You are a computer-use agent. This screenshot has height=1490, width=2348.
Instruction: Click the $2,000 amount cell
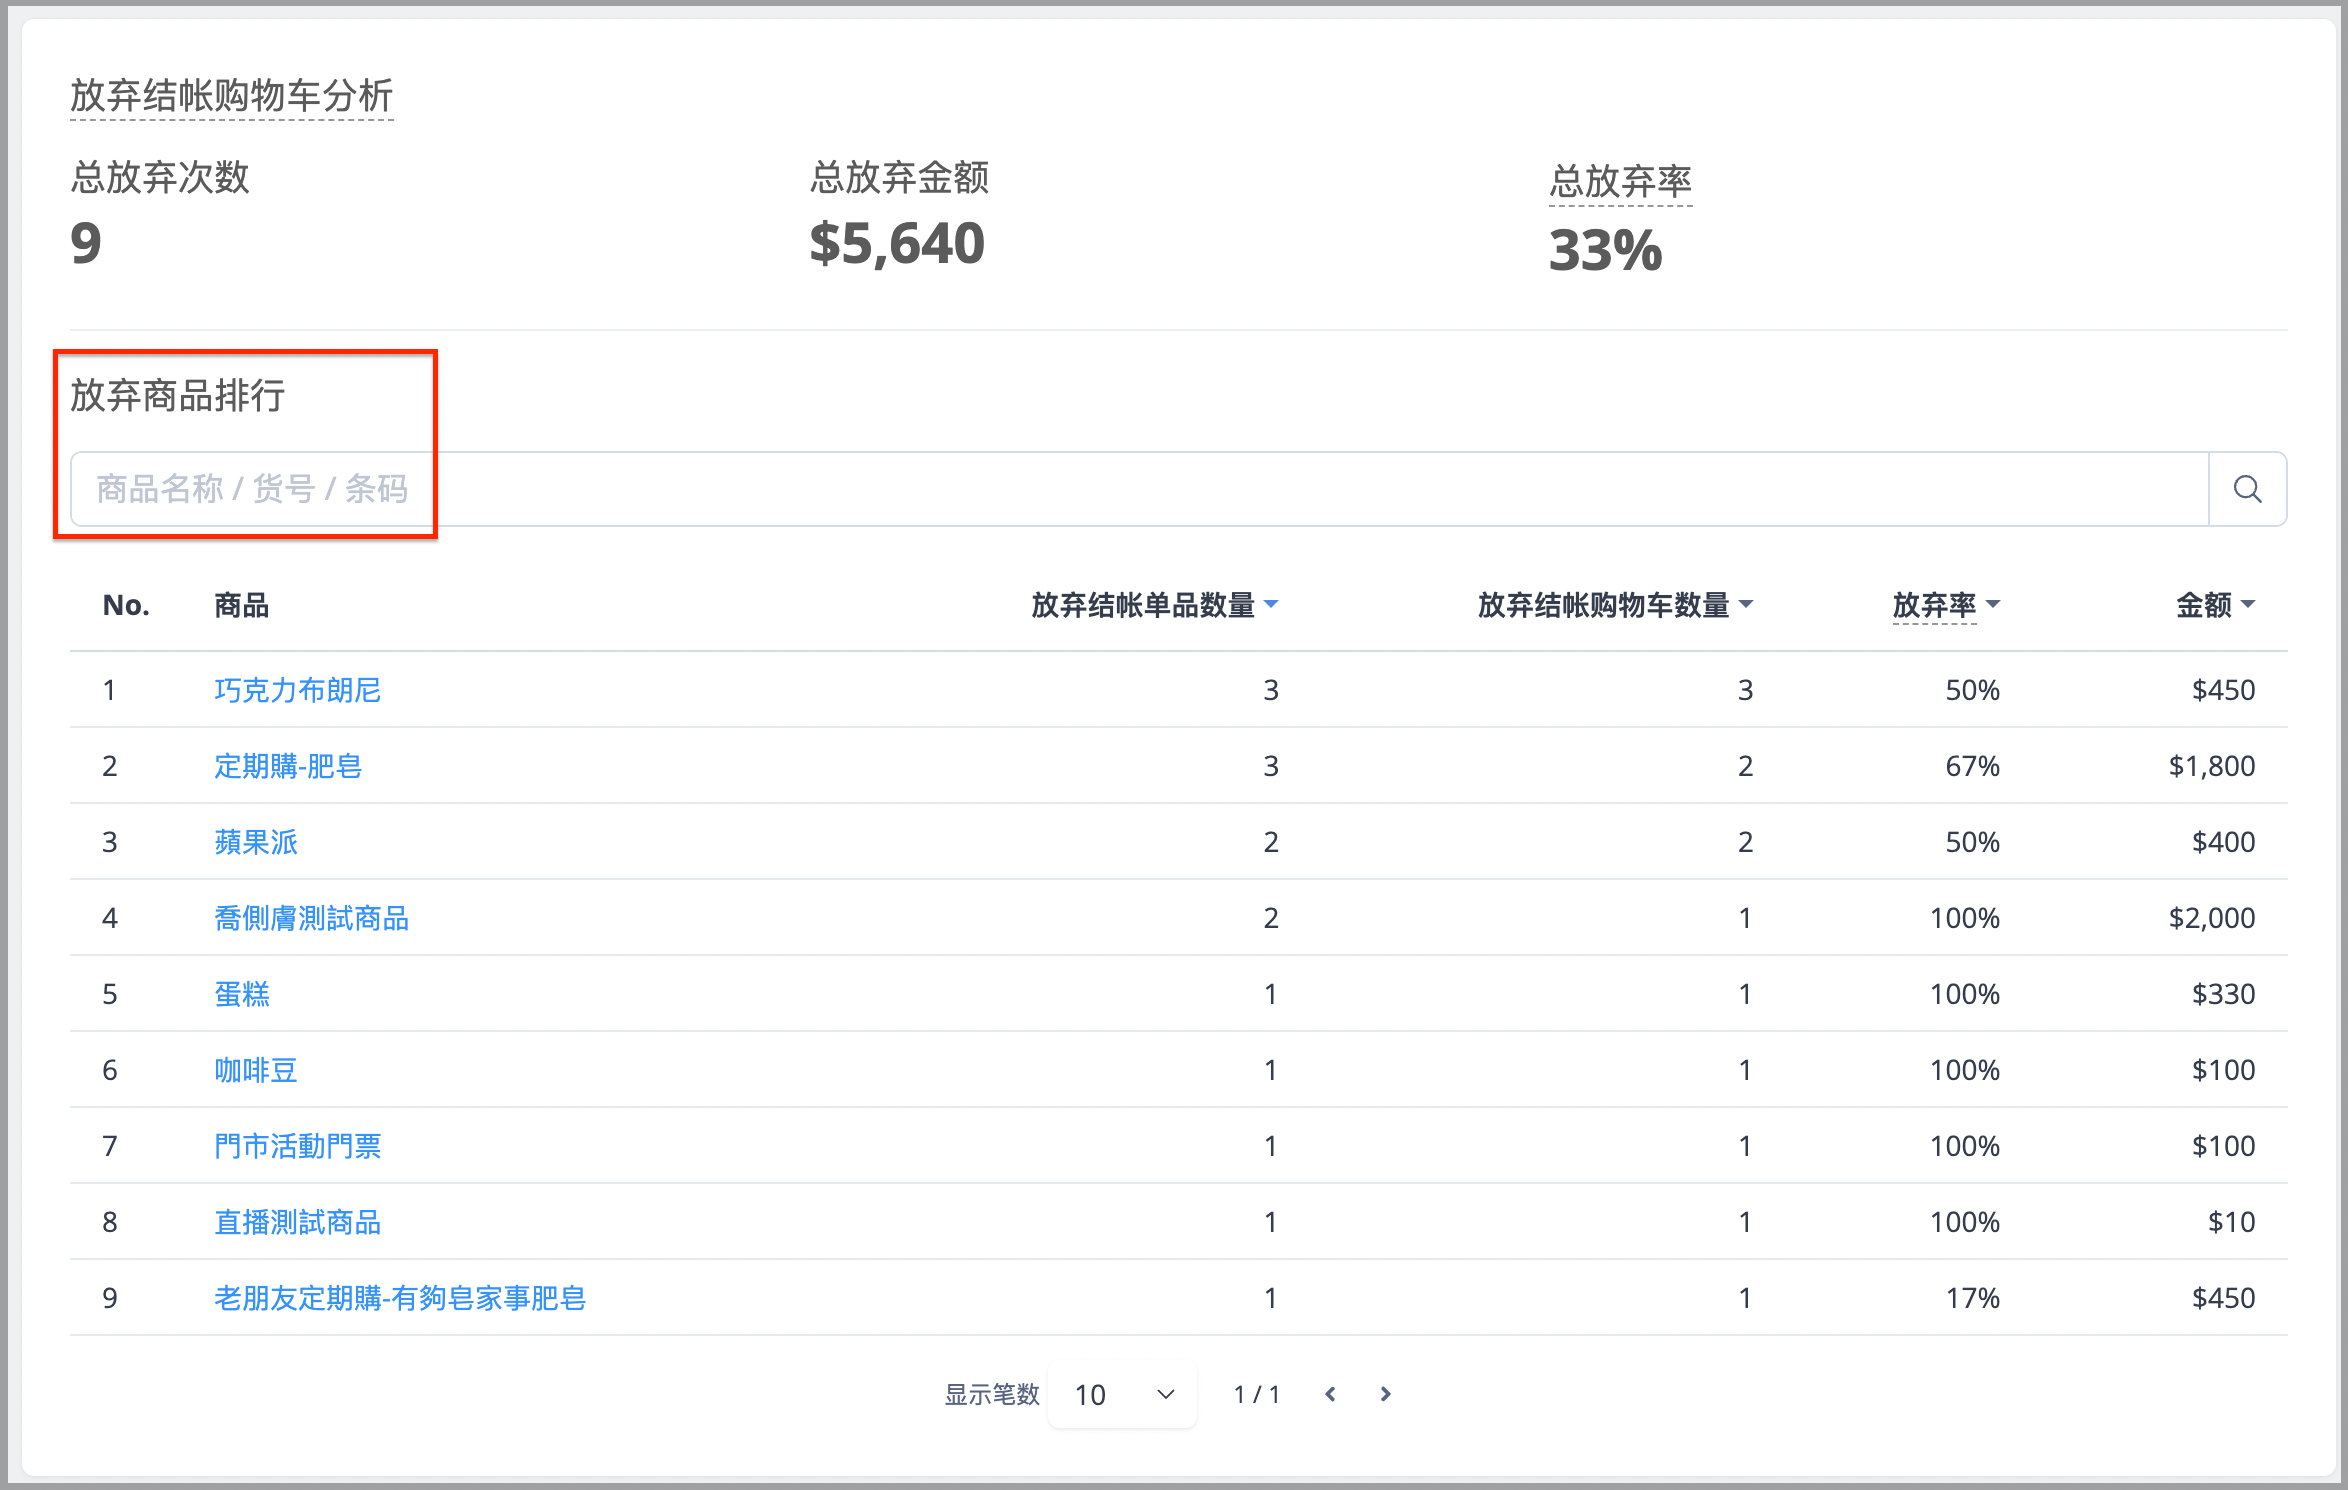[2211, 918]
